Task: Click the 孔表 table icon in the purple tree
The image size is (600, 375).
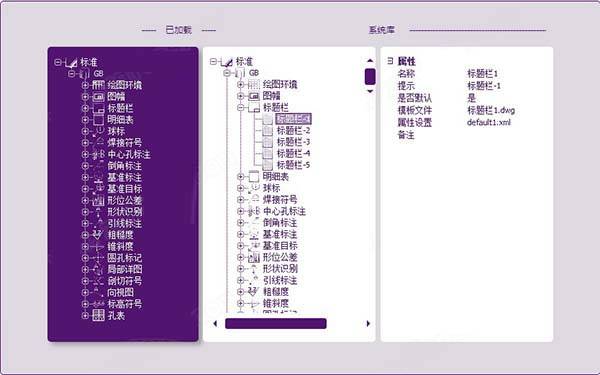Action: tap(98, 316)
